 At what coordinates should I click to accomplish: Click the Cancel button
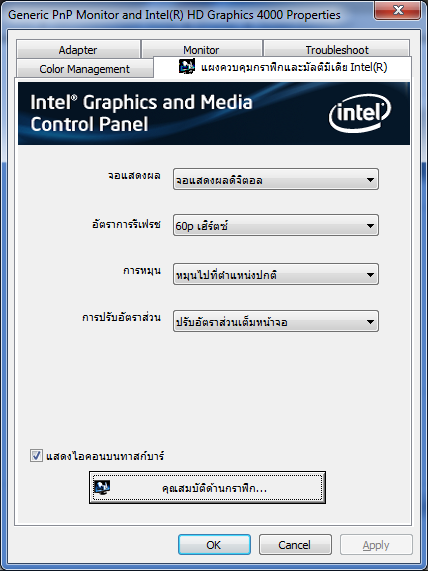(295, 545)
